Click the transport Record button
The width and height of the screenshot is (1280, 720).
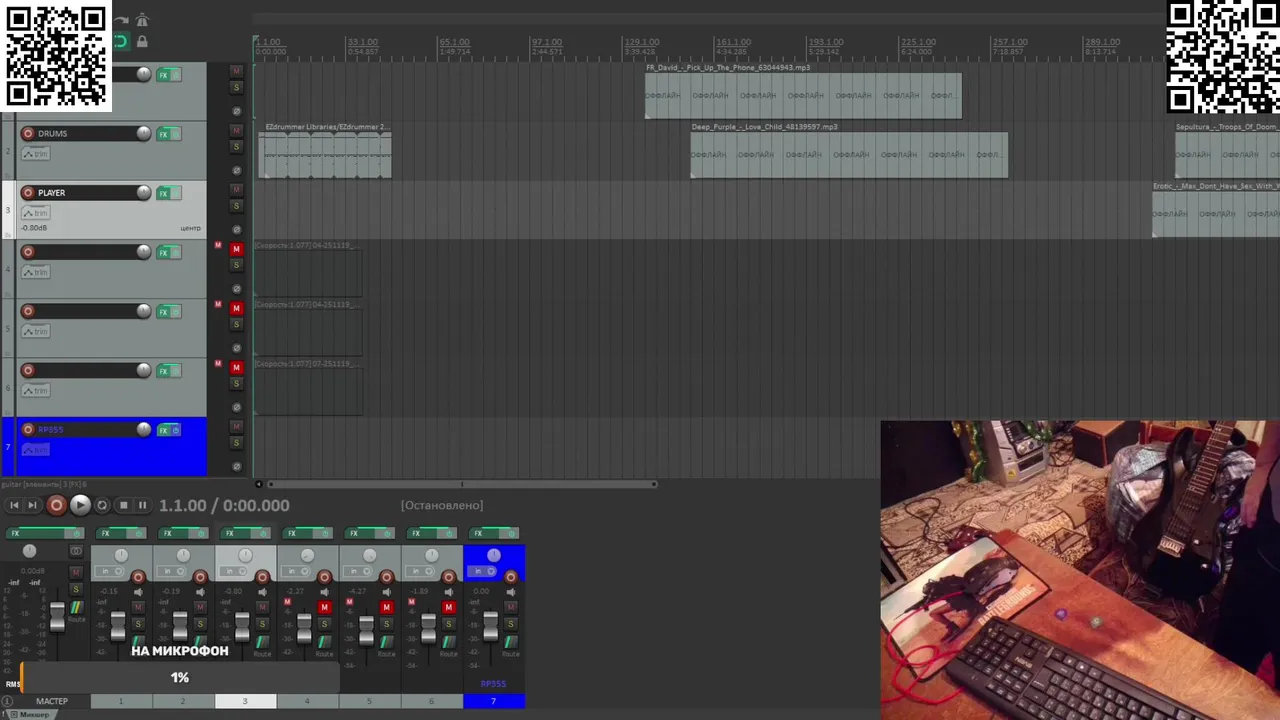coord(57,505)
